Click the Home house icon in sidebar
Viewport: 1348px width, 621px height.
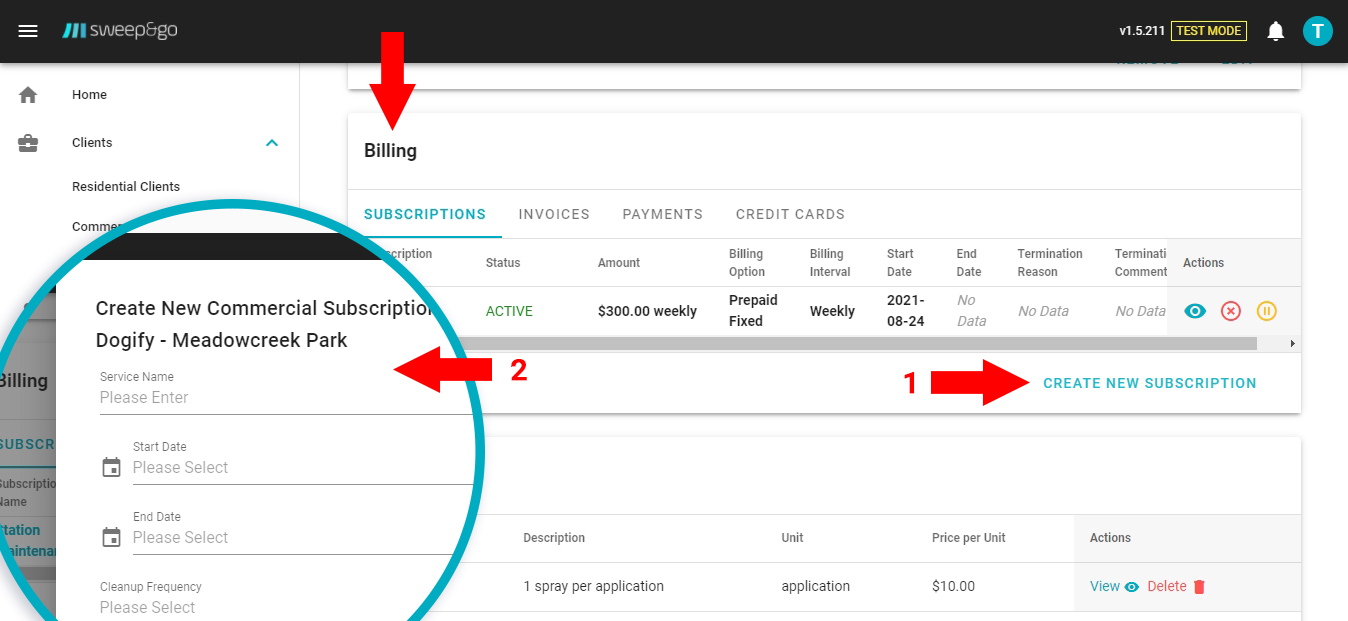[28, 95]
